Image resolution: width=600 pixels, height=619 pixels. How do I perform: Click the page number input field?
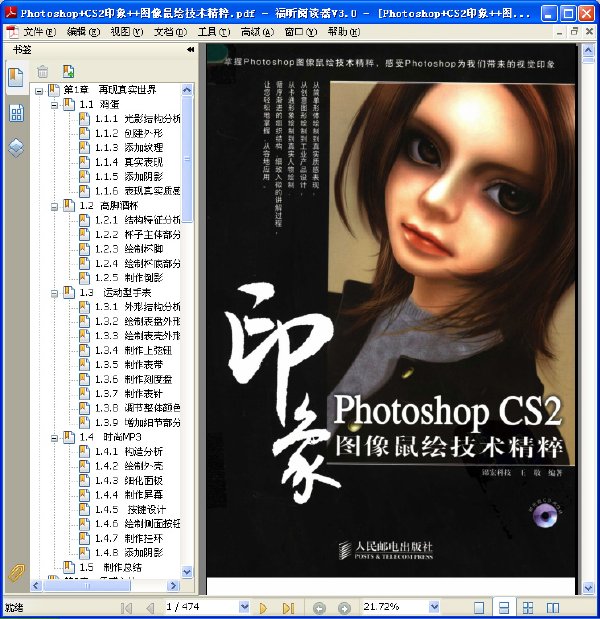click(x=202, y=606)
